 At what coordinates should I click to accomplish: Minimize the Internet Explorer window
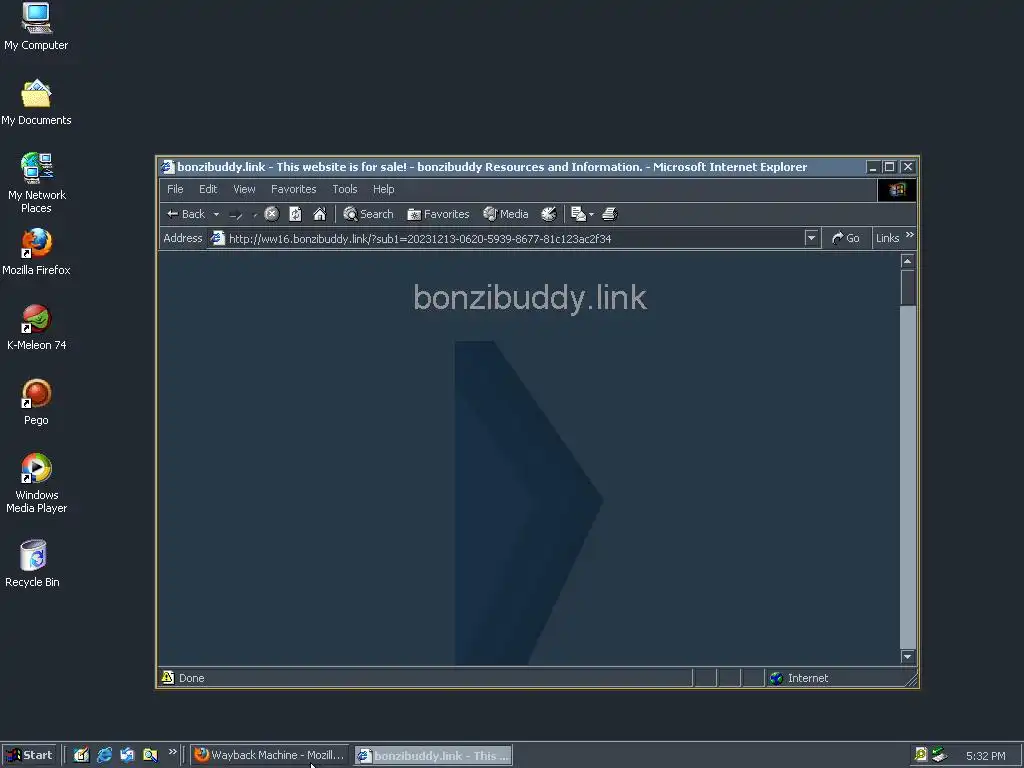(x=872, y=167)
